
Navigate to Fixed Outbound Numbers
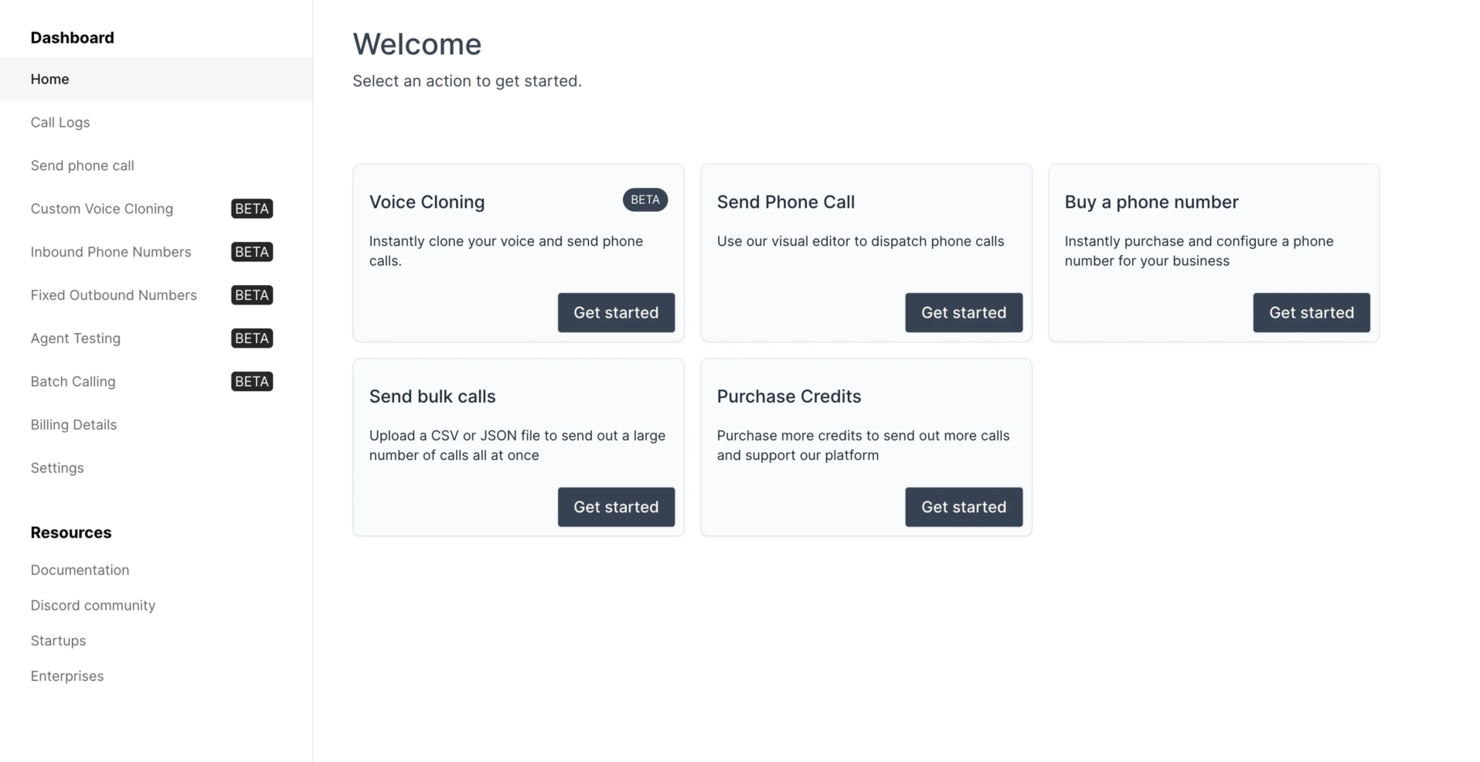coord(156,294)
